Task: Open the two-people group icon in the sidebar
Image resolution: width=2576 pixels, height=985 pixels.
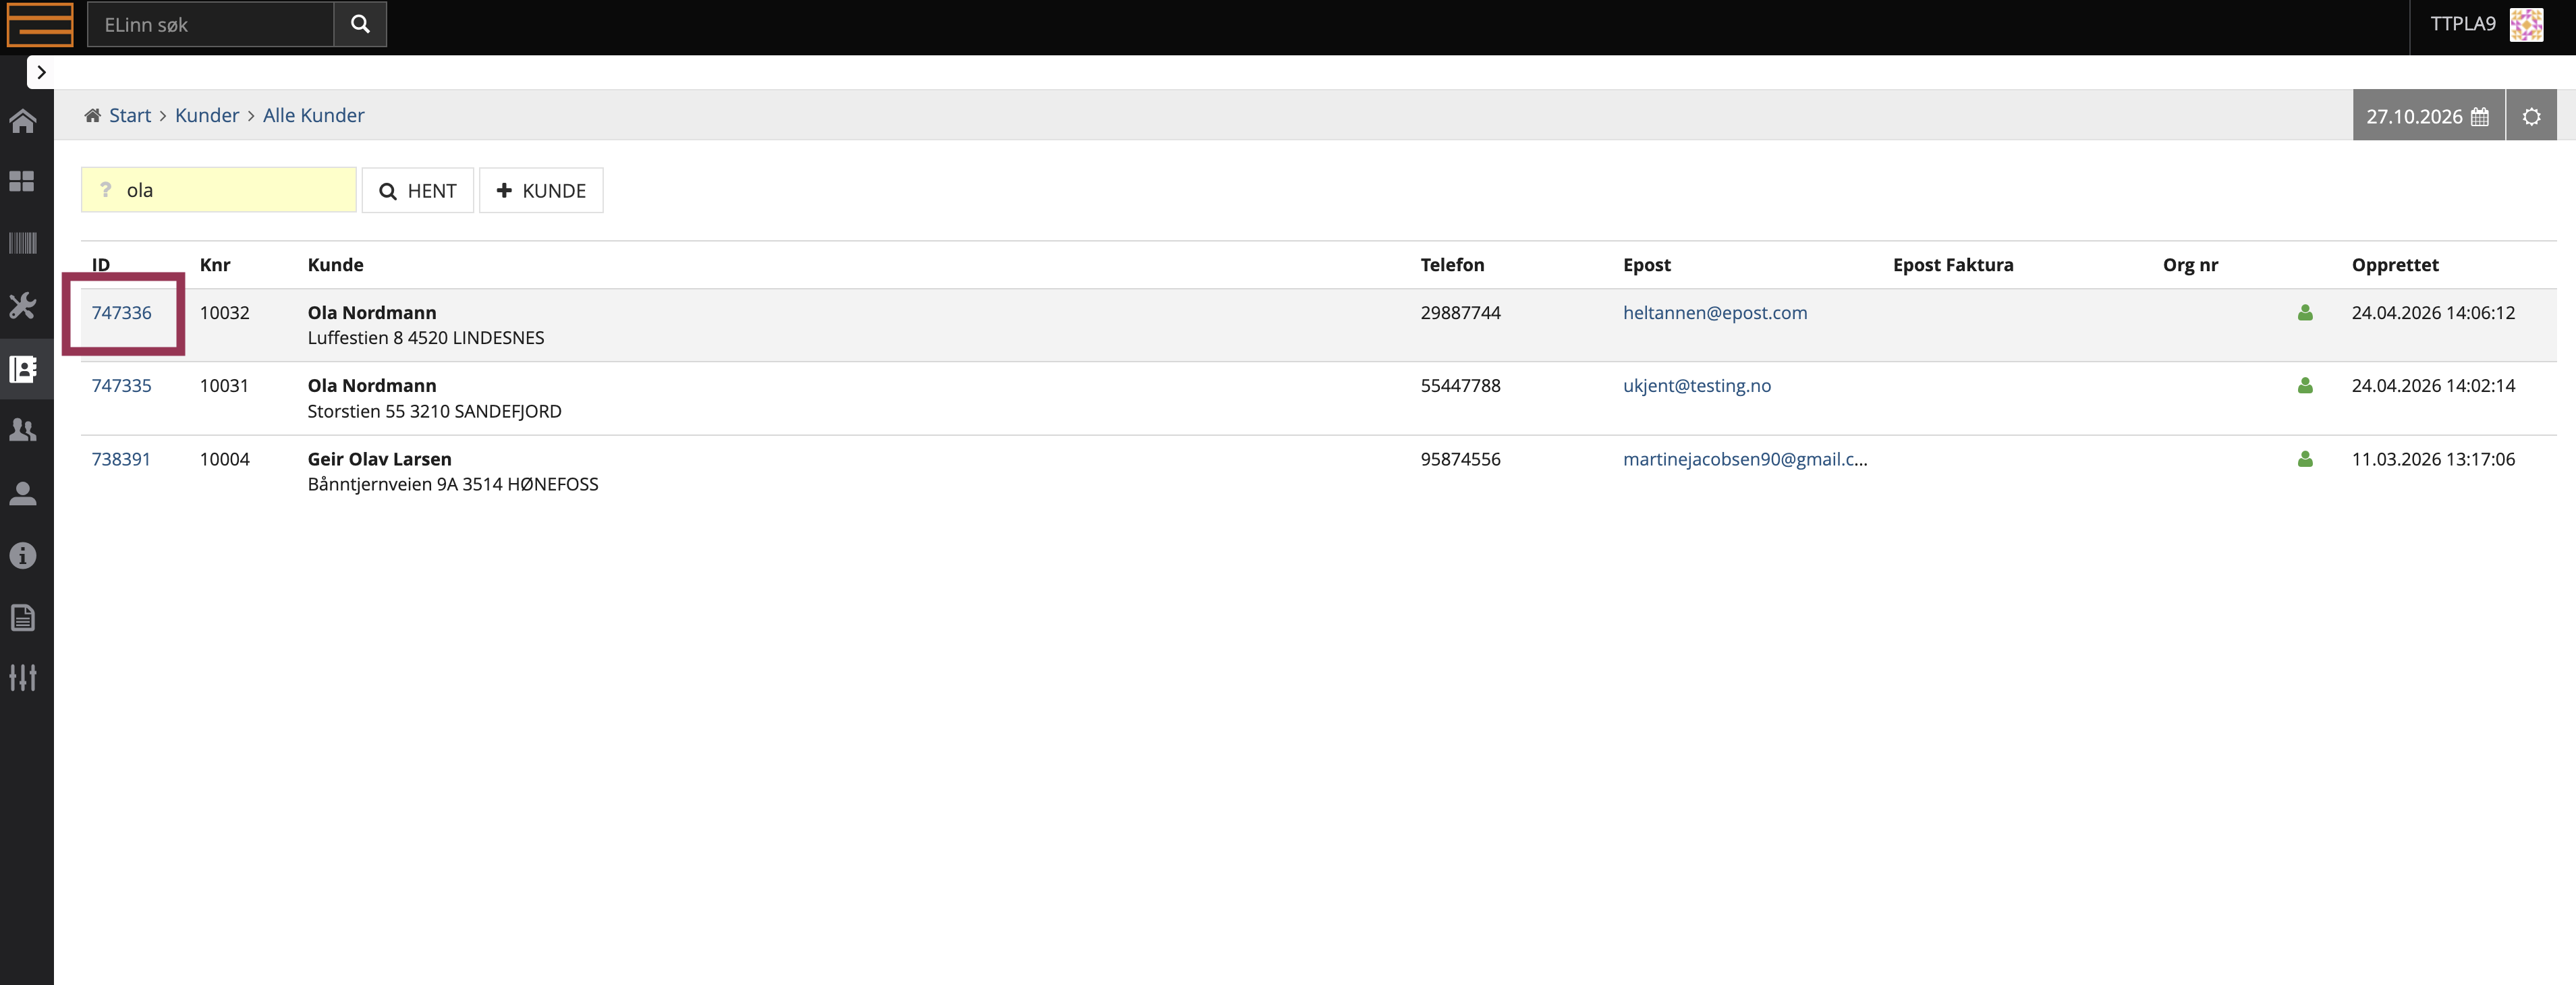Action: tap(23, 430)
